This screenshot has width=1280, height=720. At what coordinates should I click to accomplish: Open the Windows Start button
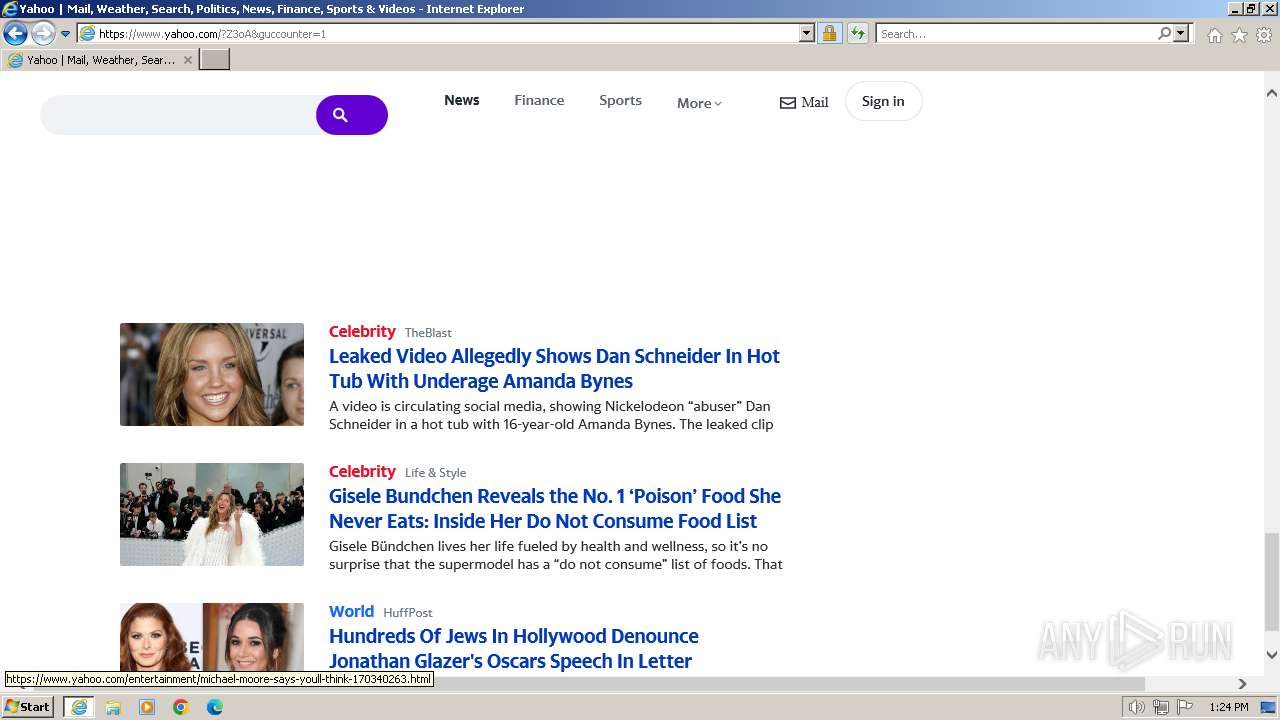[x=28, y=707]
